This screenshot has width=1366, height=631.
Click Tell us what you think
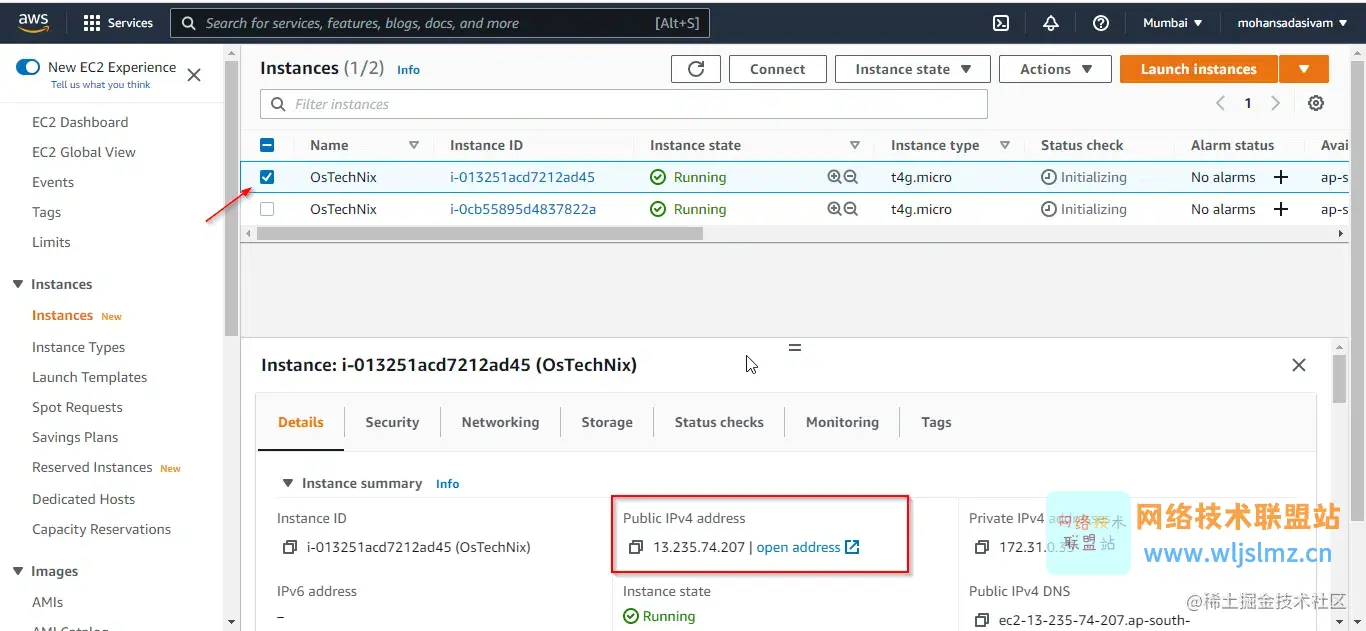[101, 85]
